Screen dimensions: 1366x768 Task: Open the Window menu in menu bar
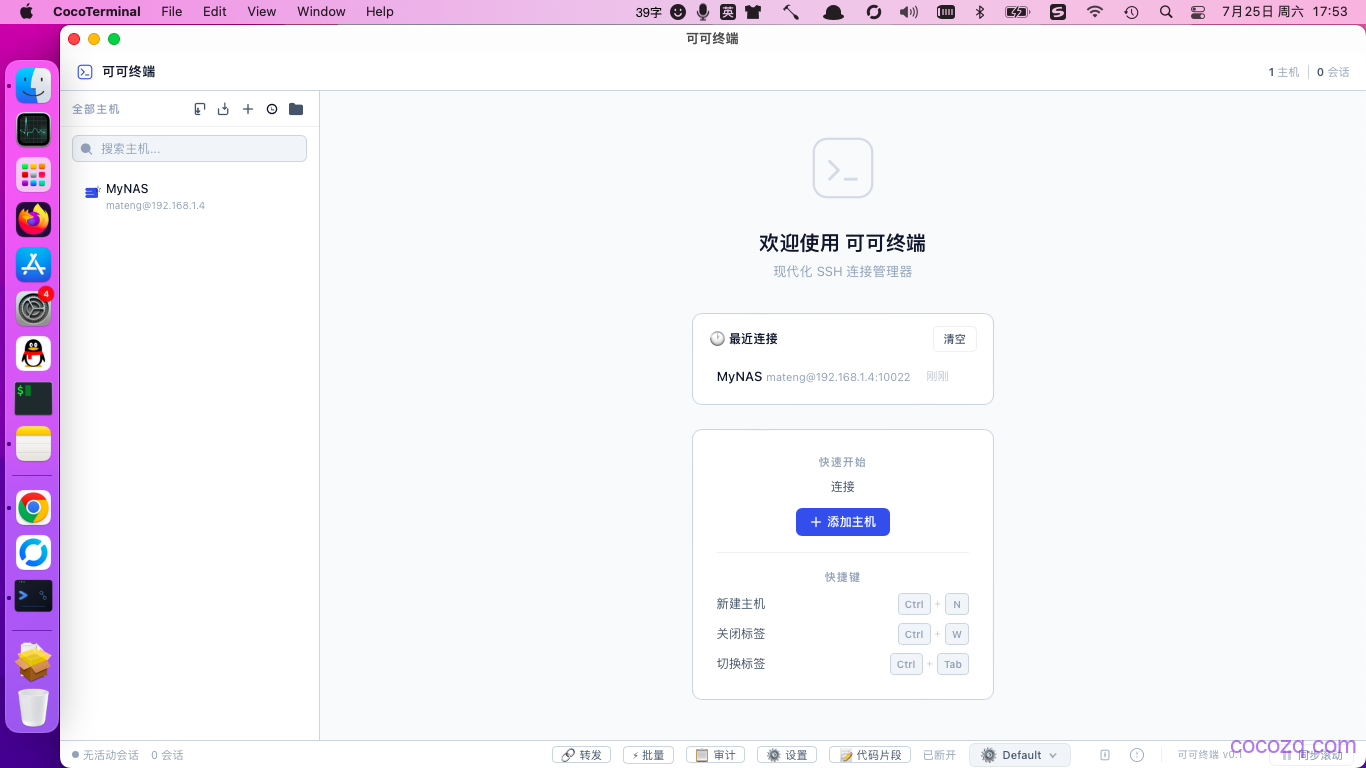[321, 12]
